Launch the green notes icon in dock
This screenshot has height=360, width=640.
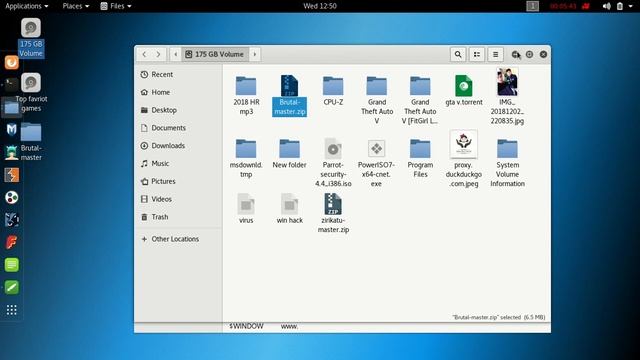[11, 265]
